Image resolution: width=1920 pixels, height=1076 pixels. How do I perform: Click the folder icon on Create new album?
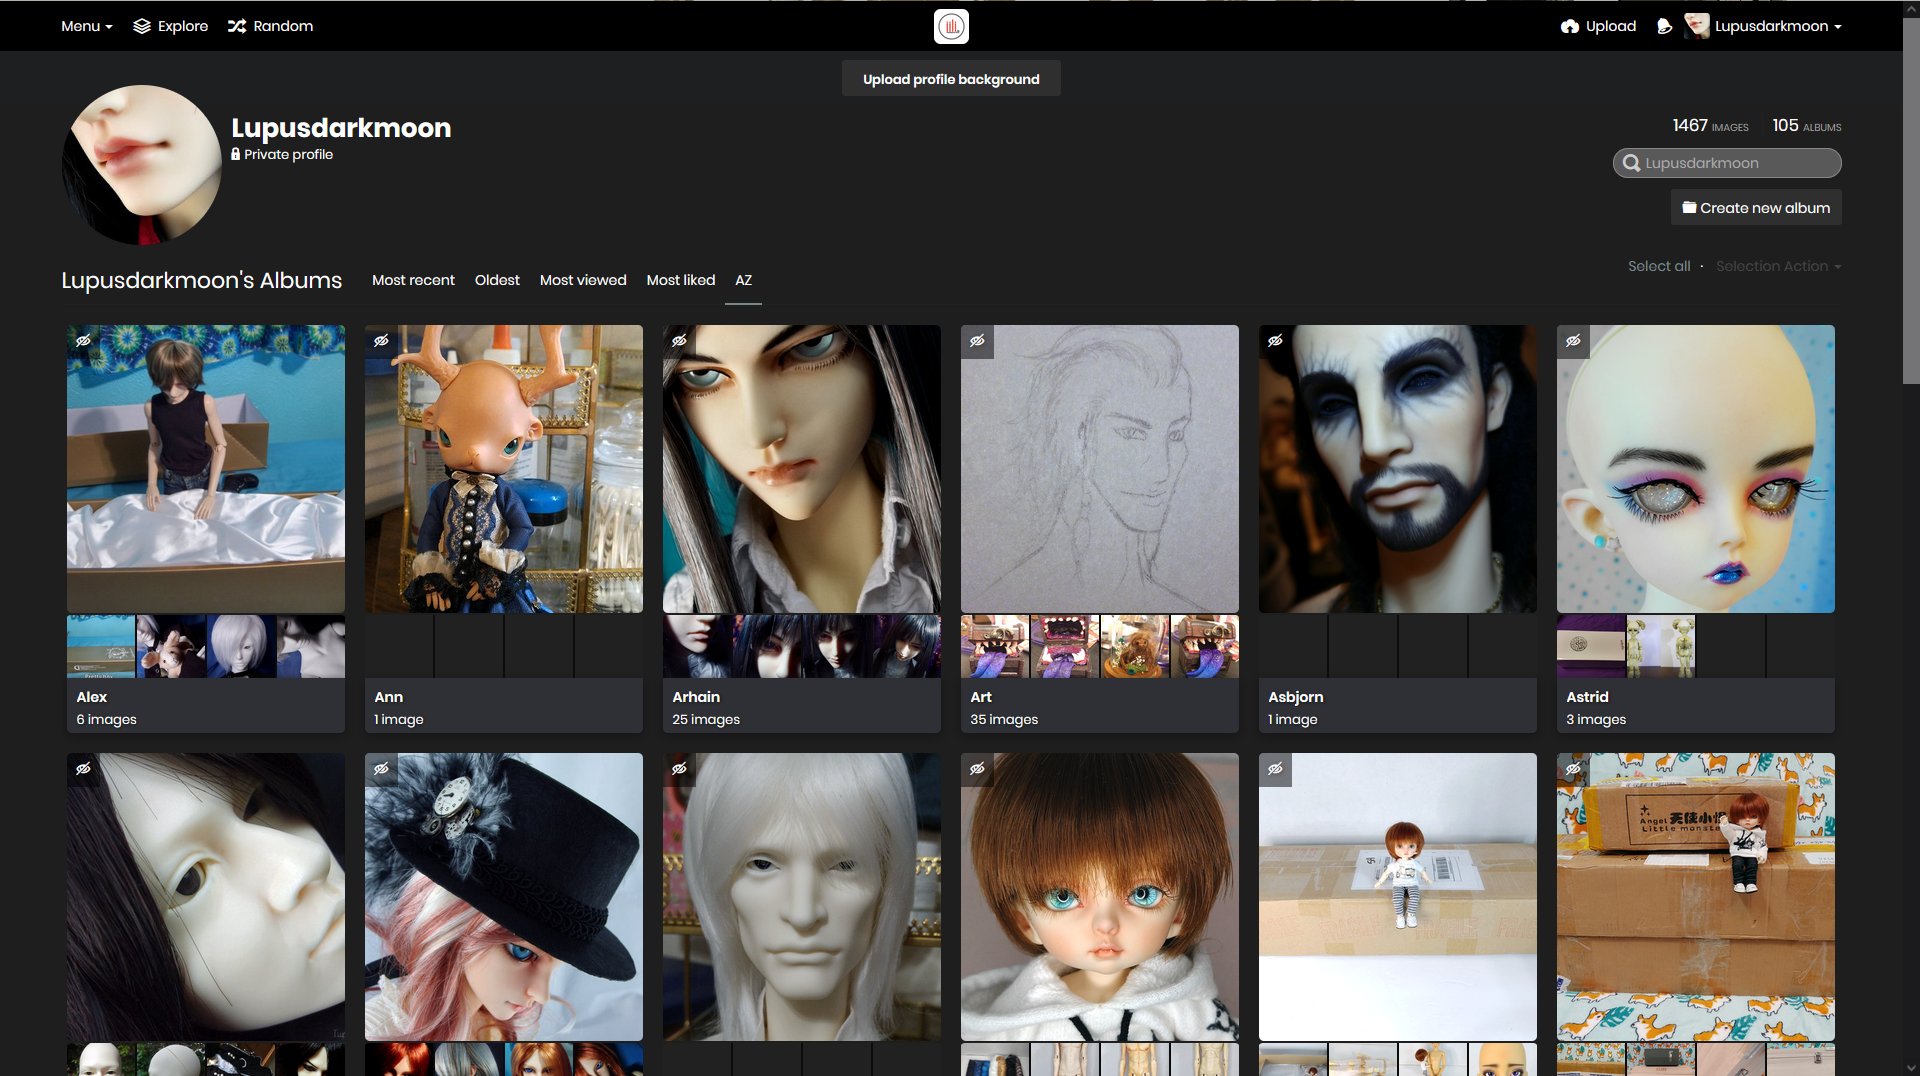click(x=1689, y=207)
